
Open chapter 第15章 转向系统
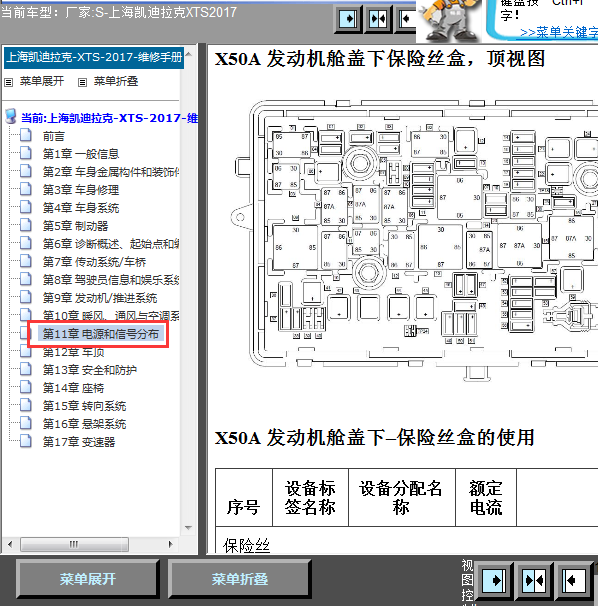84,406
